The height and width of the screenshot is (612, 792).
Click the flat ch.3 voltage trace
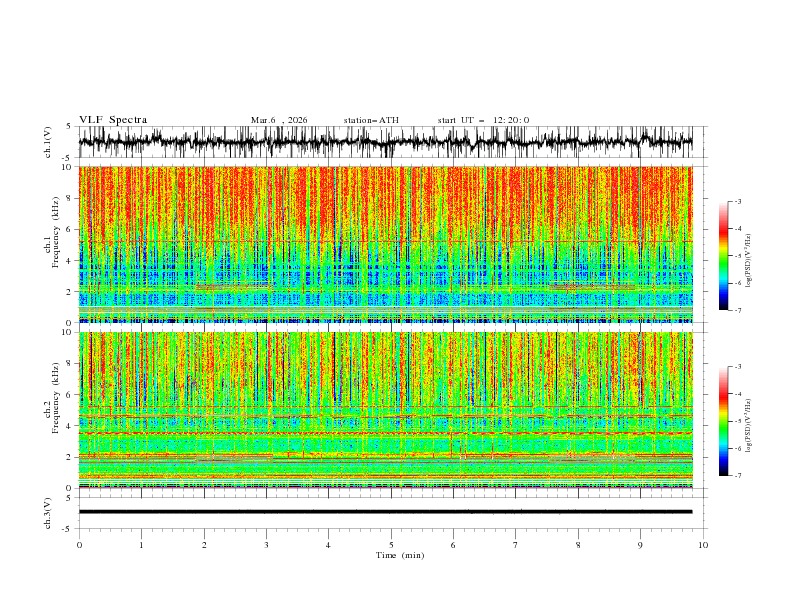(385, 512)
